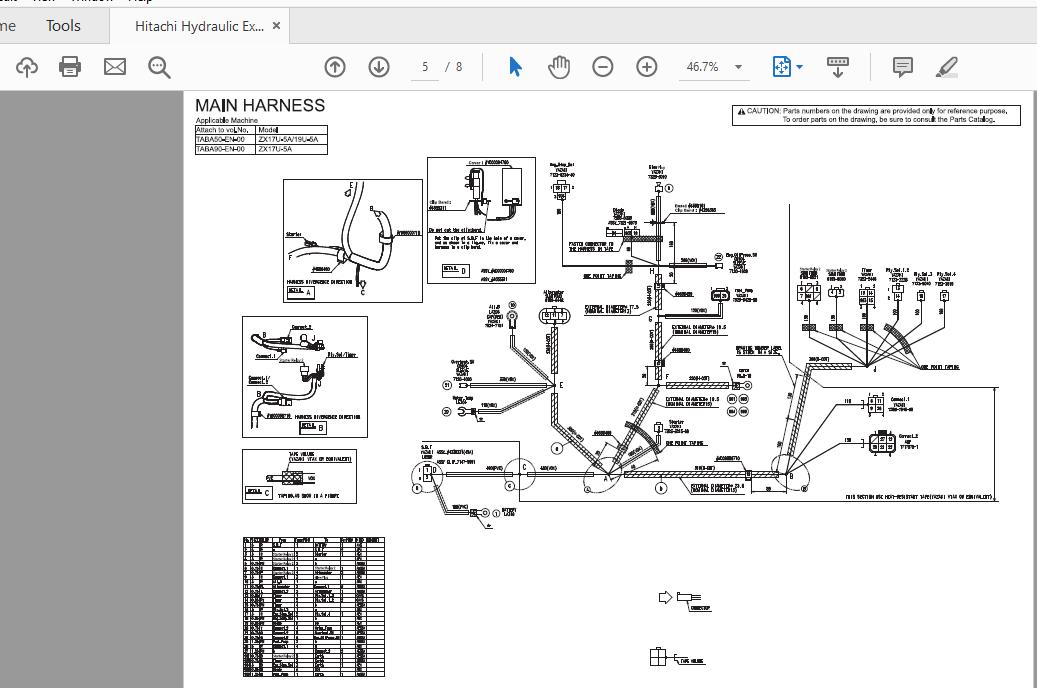Send file by email envelope icon
The height and width of the screenshot is (688, 1037).
(x=114, y=67)
